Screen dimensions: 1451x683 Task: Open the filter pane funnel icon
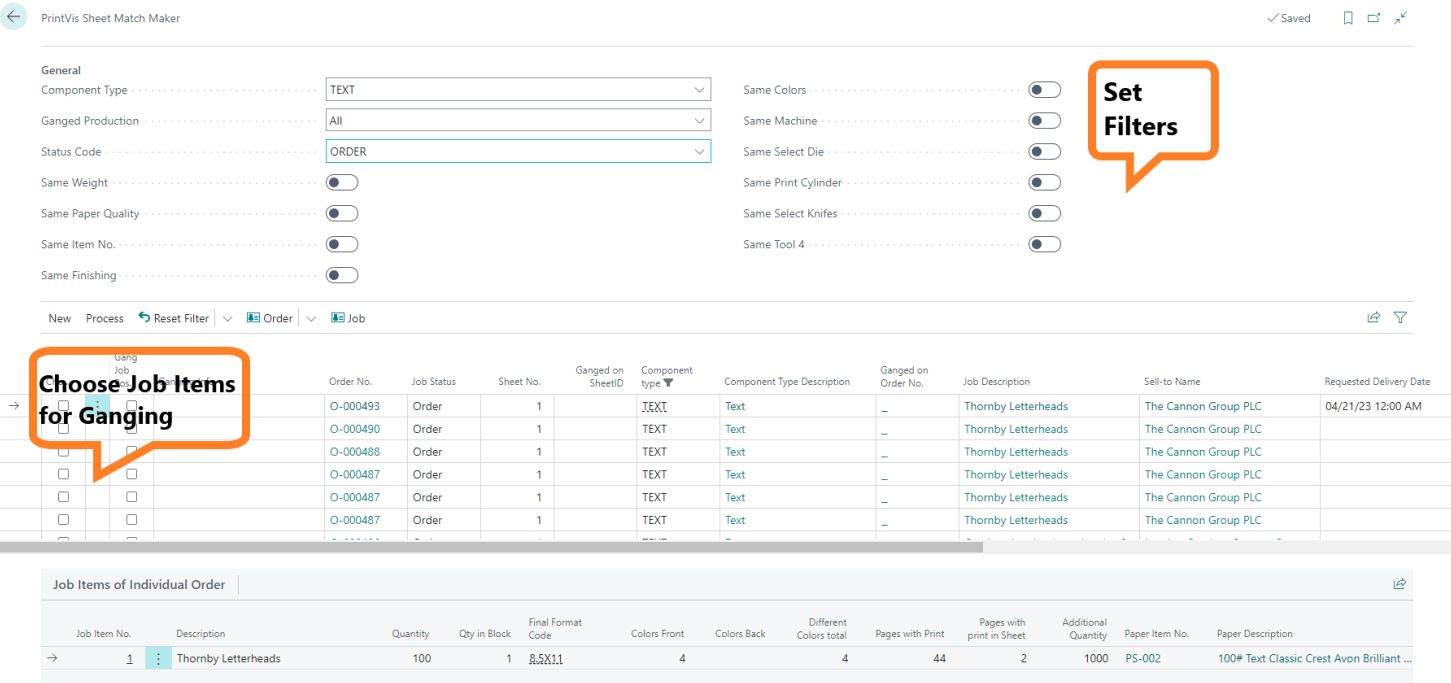point(1400,318)
